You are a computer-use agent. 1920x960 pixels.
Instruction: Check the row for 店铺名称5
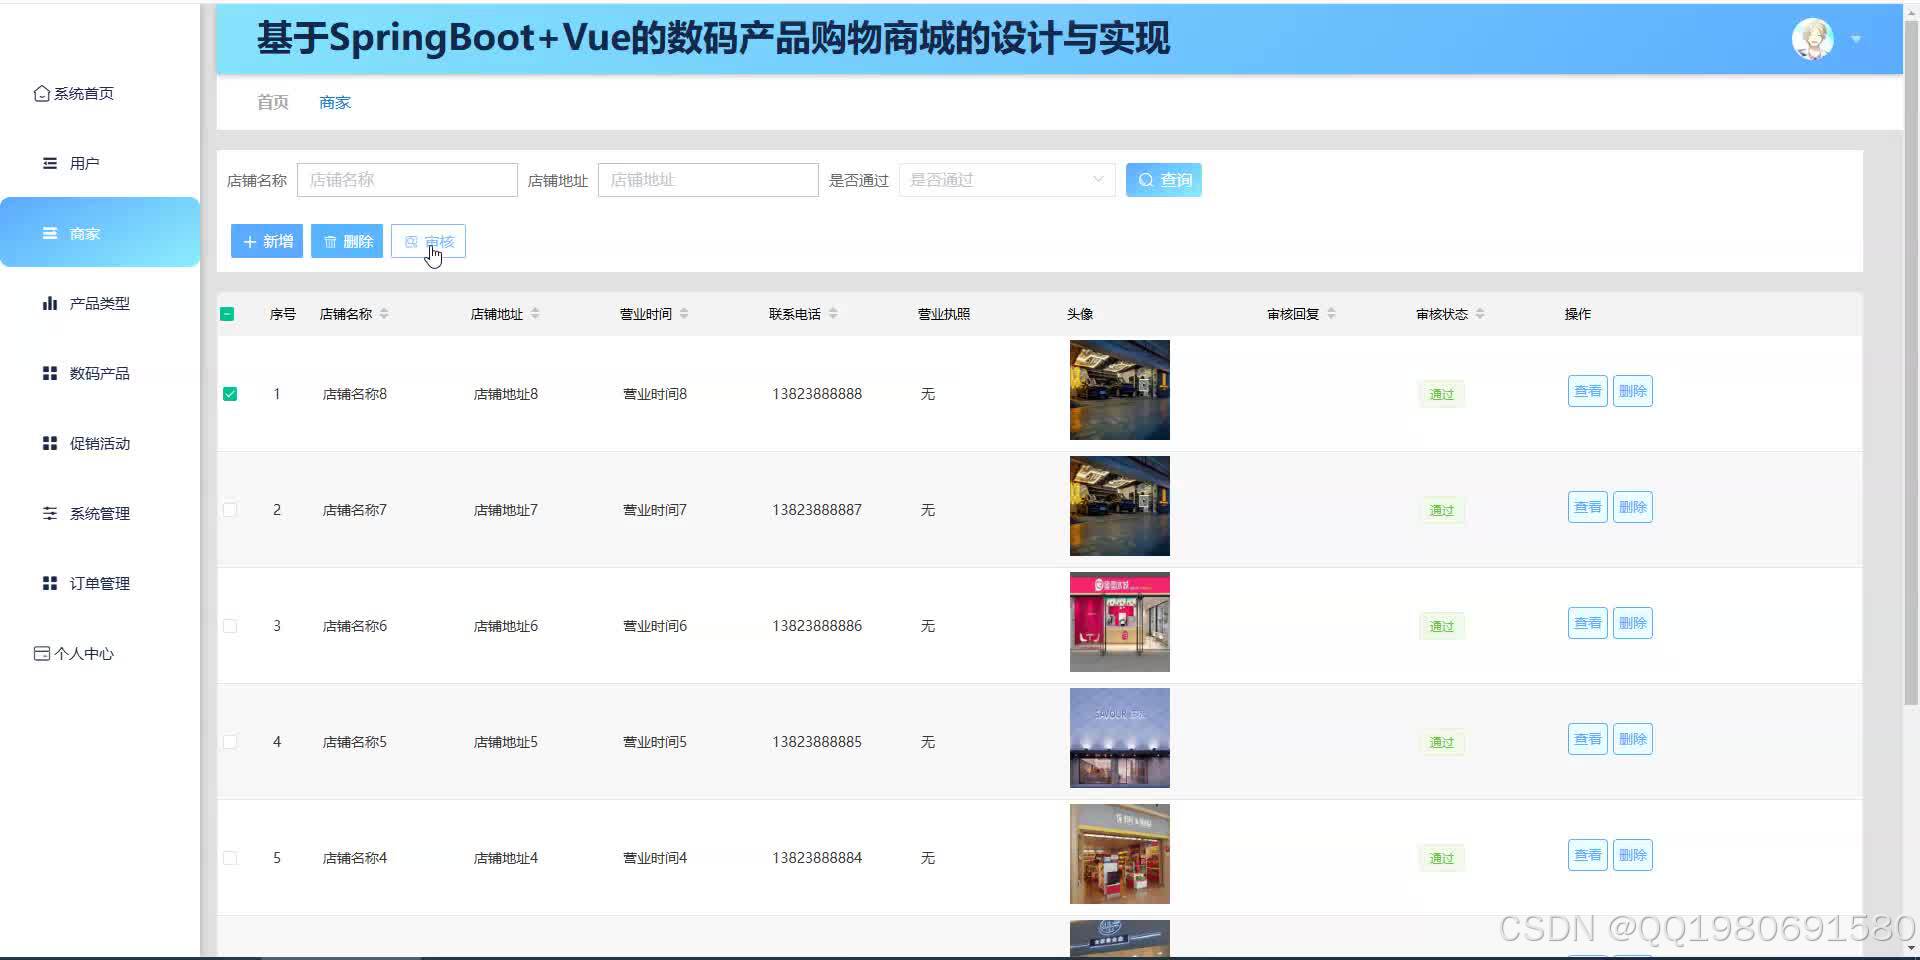point(230,742)
